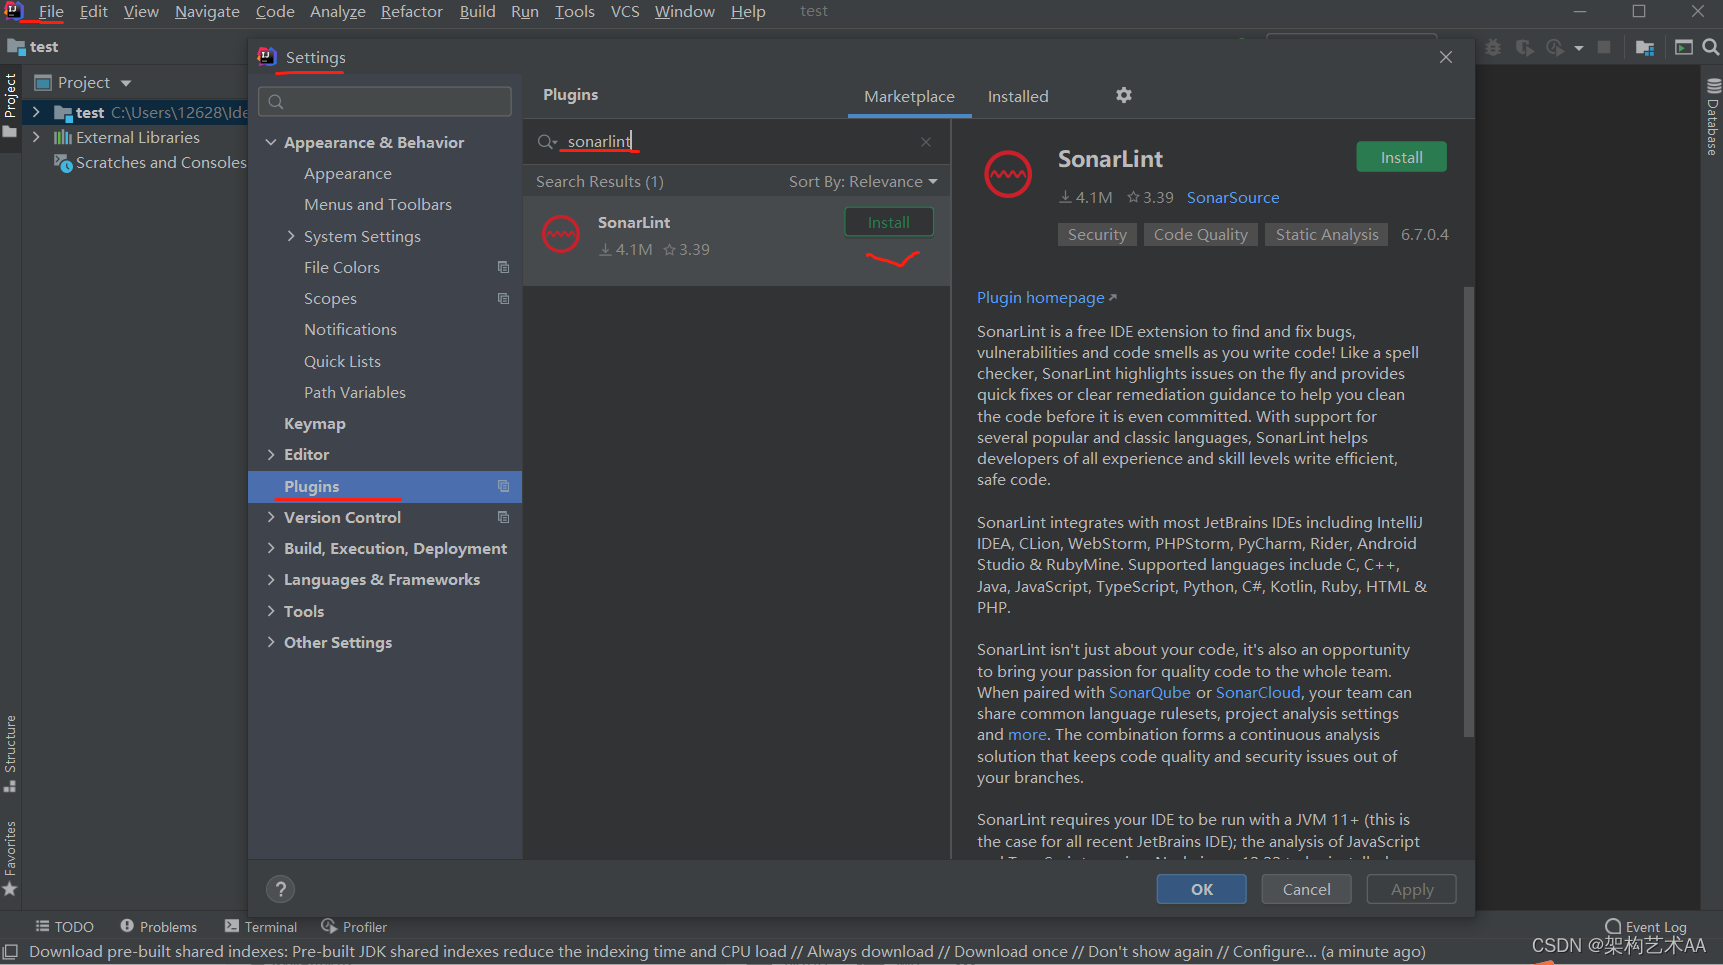Click the Stop square icon in toolbar

tap(1604, 47)
